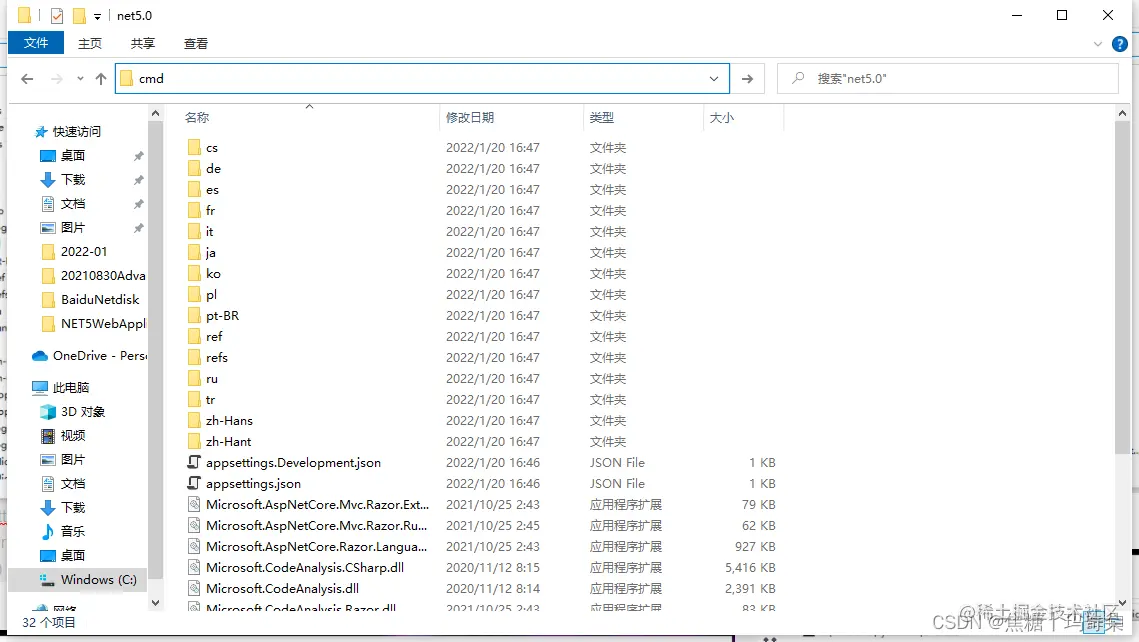This screenshot has width=1139, height=642.
Task: Sort by 类型 column header
Action: (x=601, y=117)
